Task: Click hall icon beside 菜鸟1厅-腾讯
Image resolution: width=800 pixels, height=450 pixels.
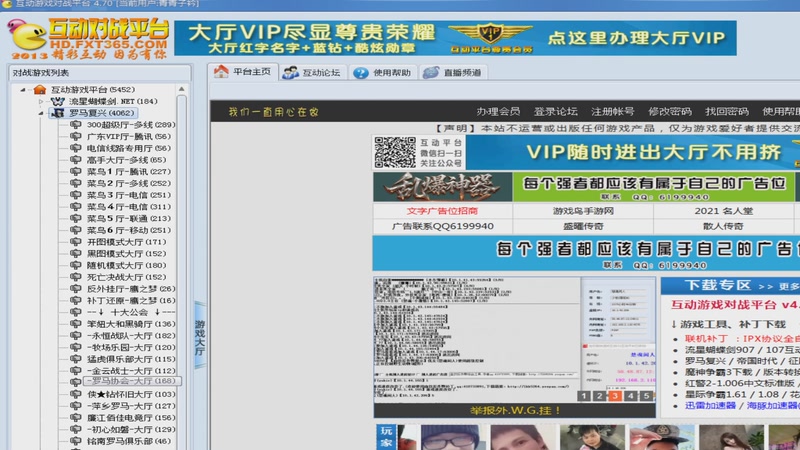Action: 76,171
